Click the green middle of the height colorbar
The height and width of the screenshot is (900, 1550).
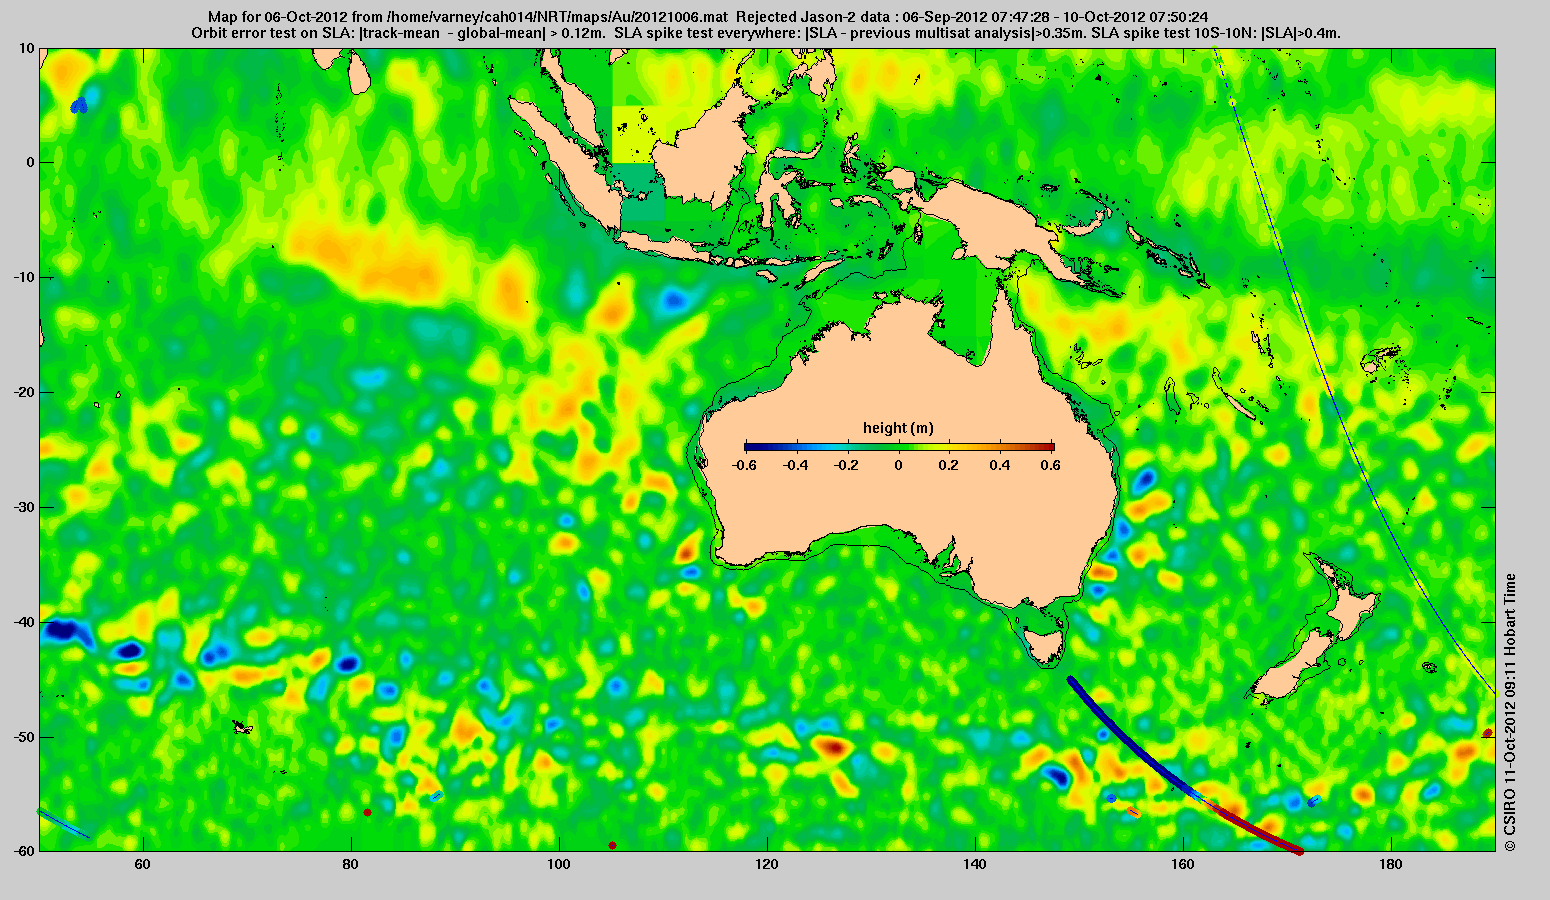899,446
